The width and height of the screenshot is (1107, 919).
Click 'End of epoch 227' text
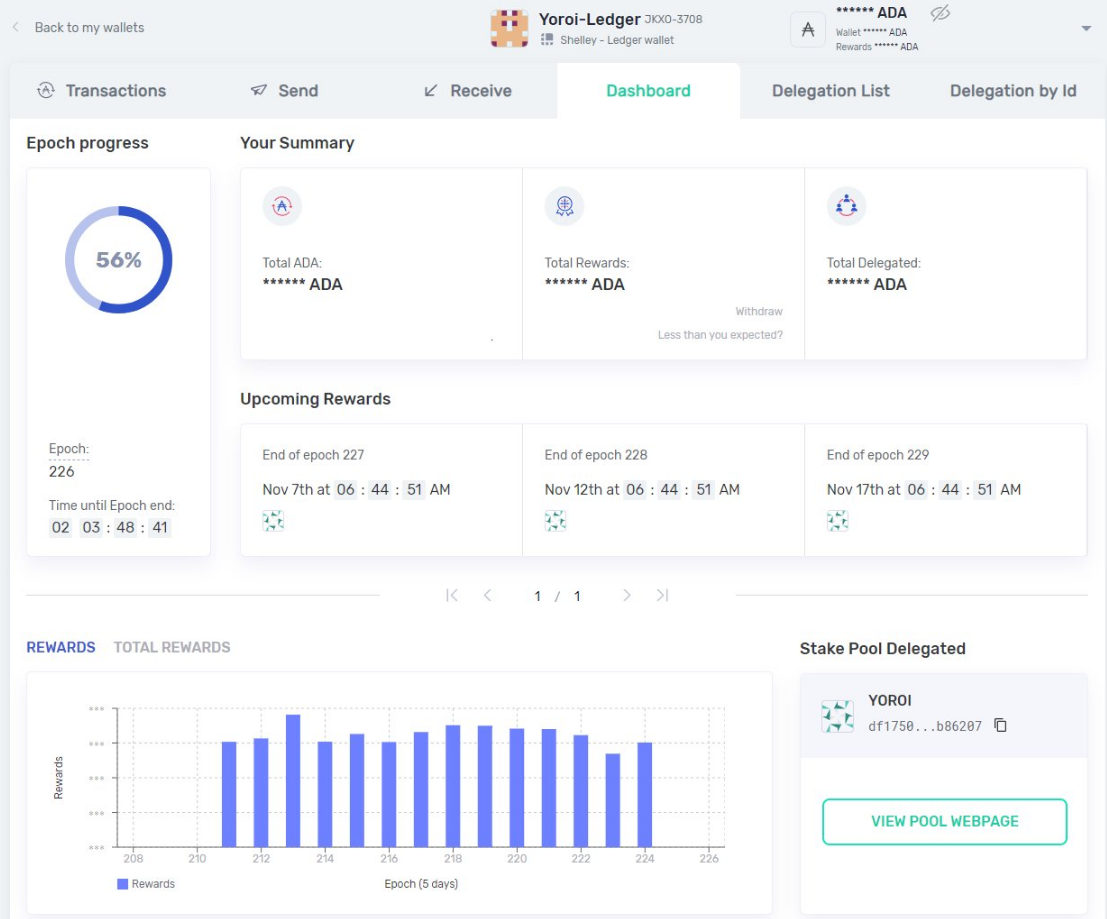(313, 455)
